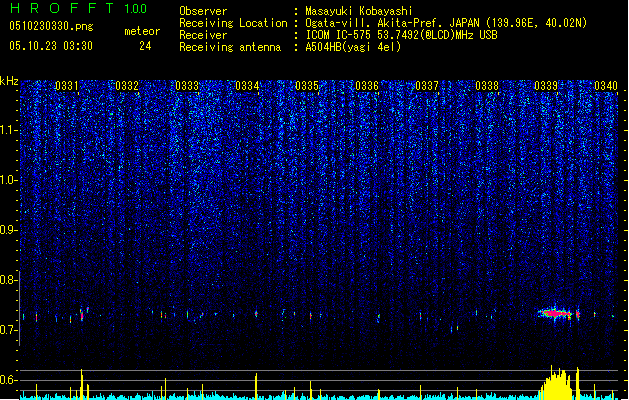Click time marker 0337
Image resolution: width=629 pixels, height=400 pixels.
[427, 86]
